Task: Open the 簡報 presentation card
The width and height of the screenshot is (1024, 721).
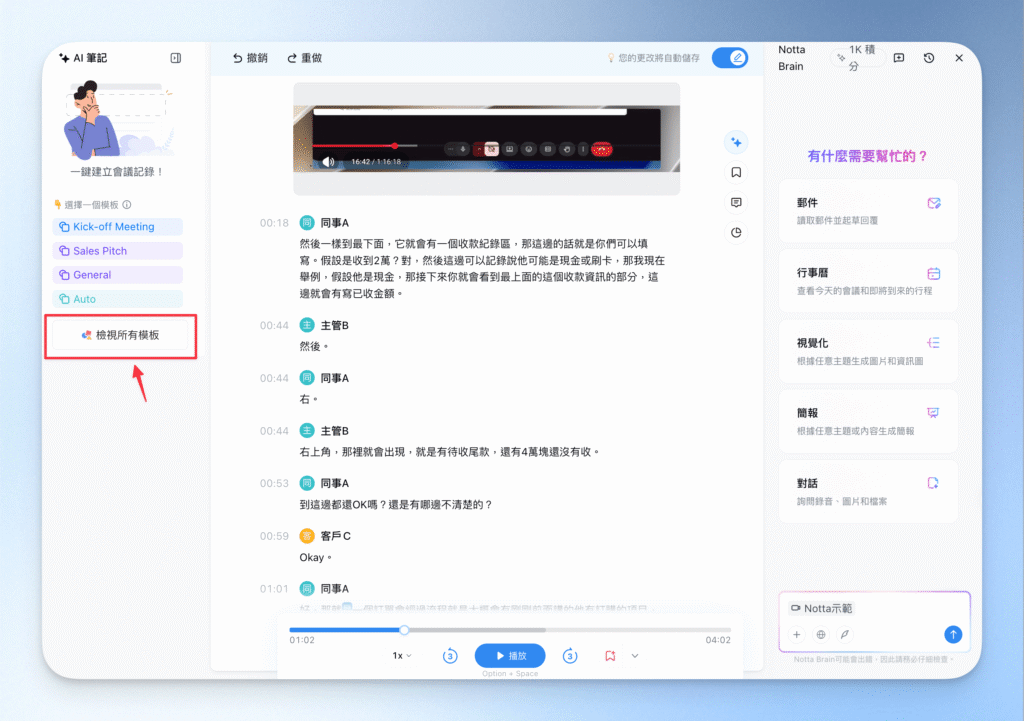Action: (868, 421)
